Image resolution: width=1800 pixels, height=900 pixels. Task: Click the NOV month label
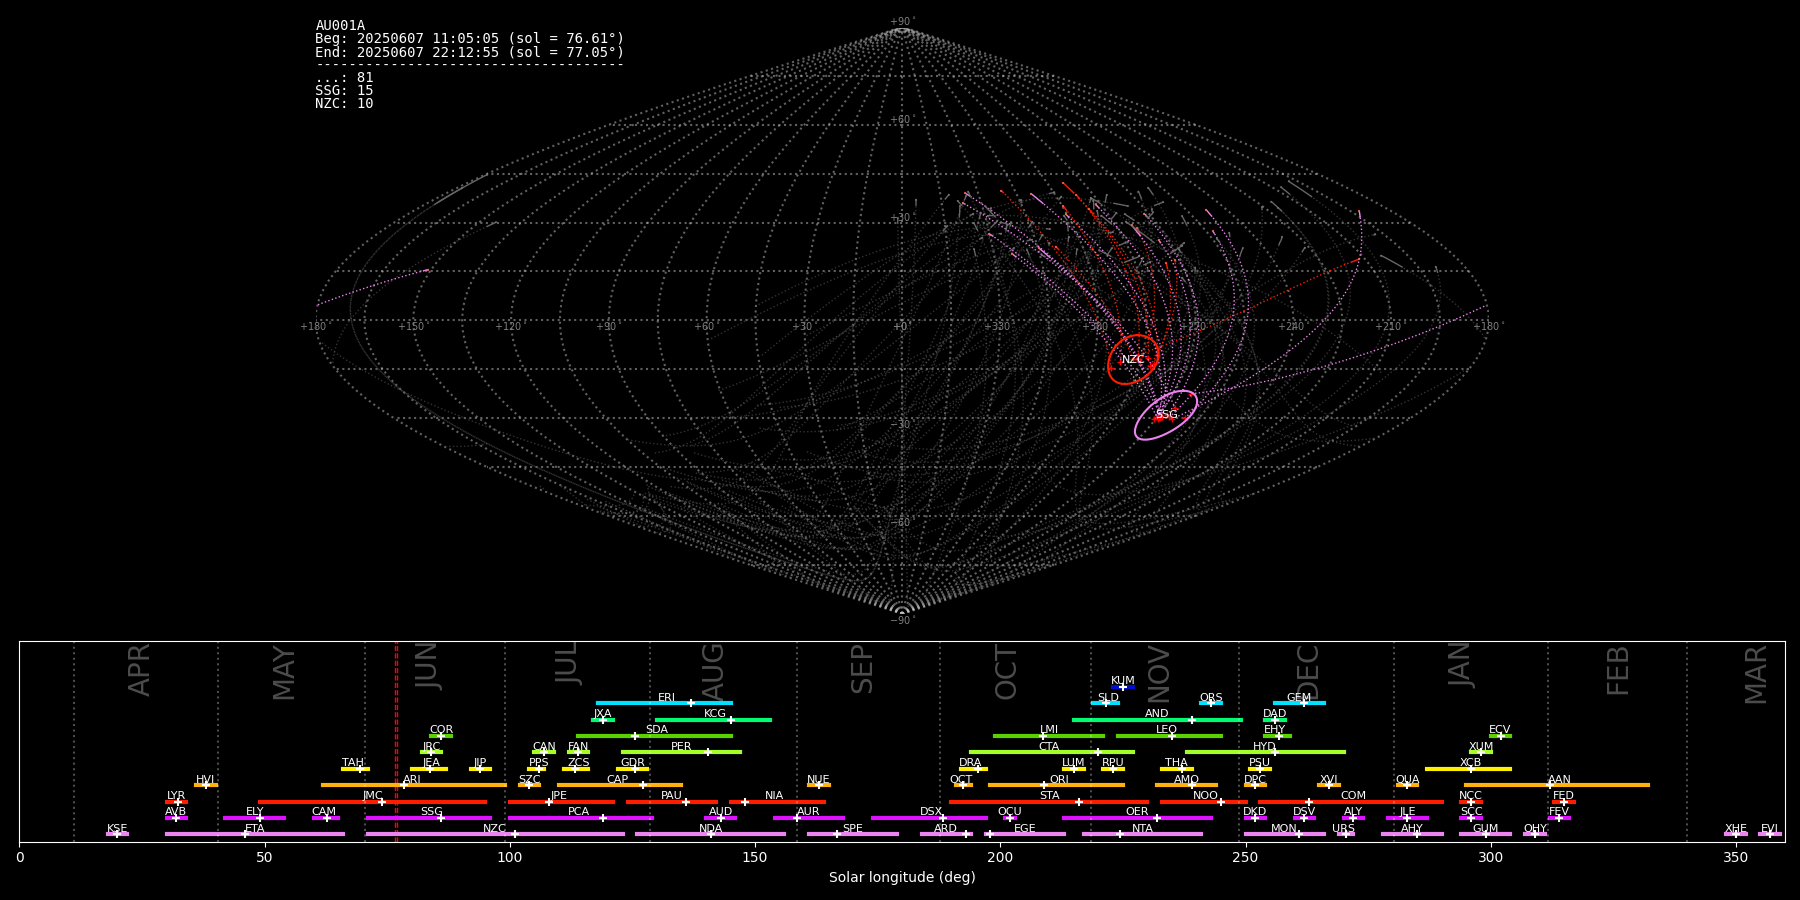click(1158, 674)
